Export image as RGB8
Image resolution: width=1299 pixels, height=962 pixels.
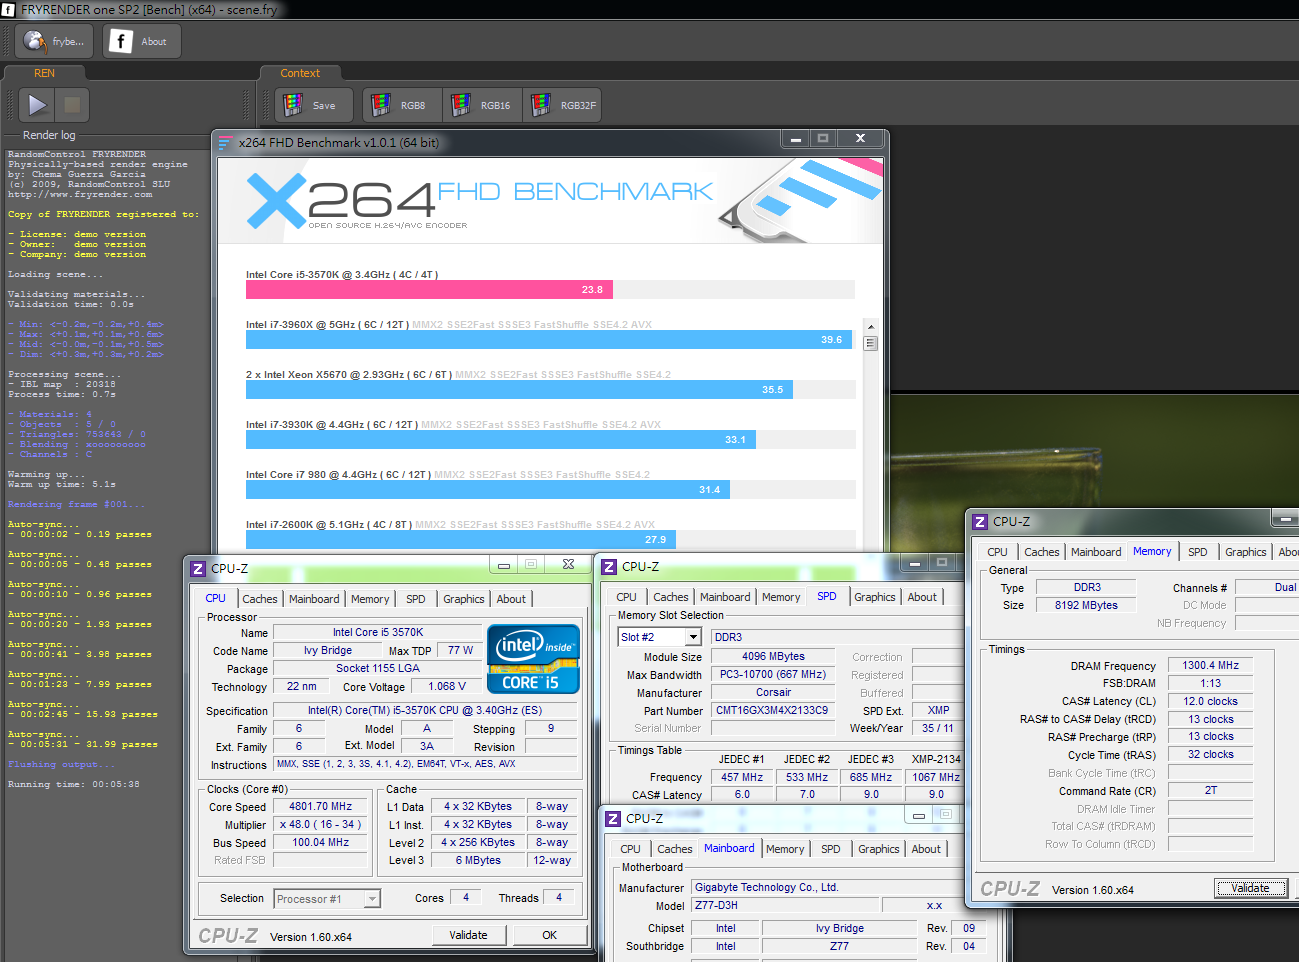tap(402, 105)
